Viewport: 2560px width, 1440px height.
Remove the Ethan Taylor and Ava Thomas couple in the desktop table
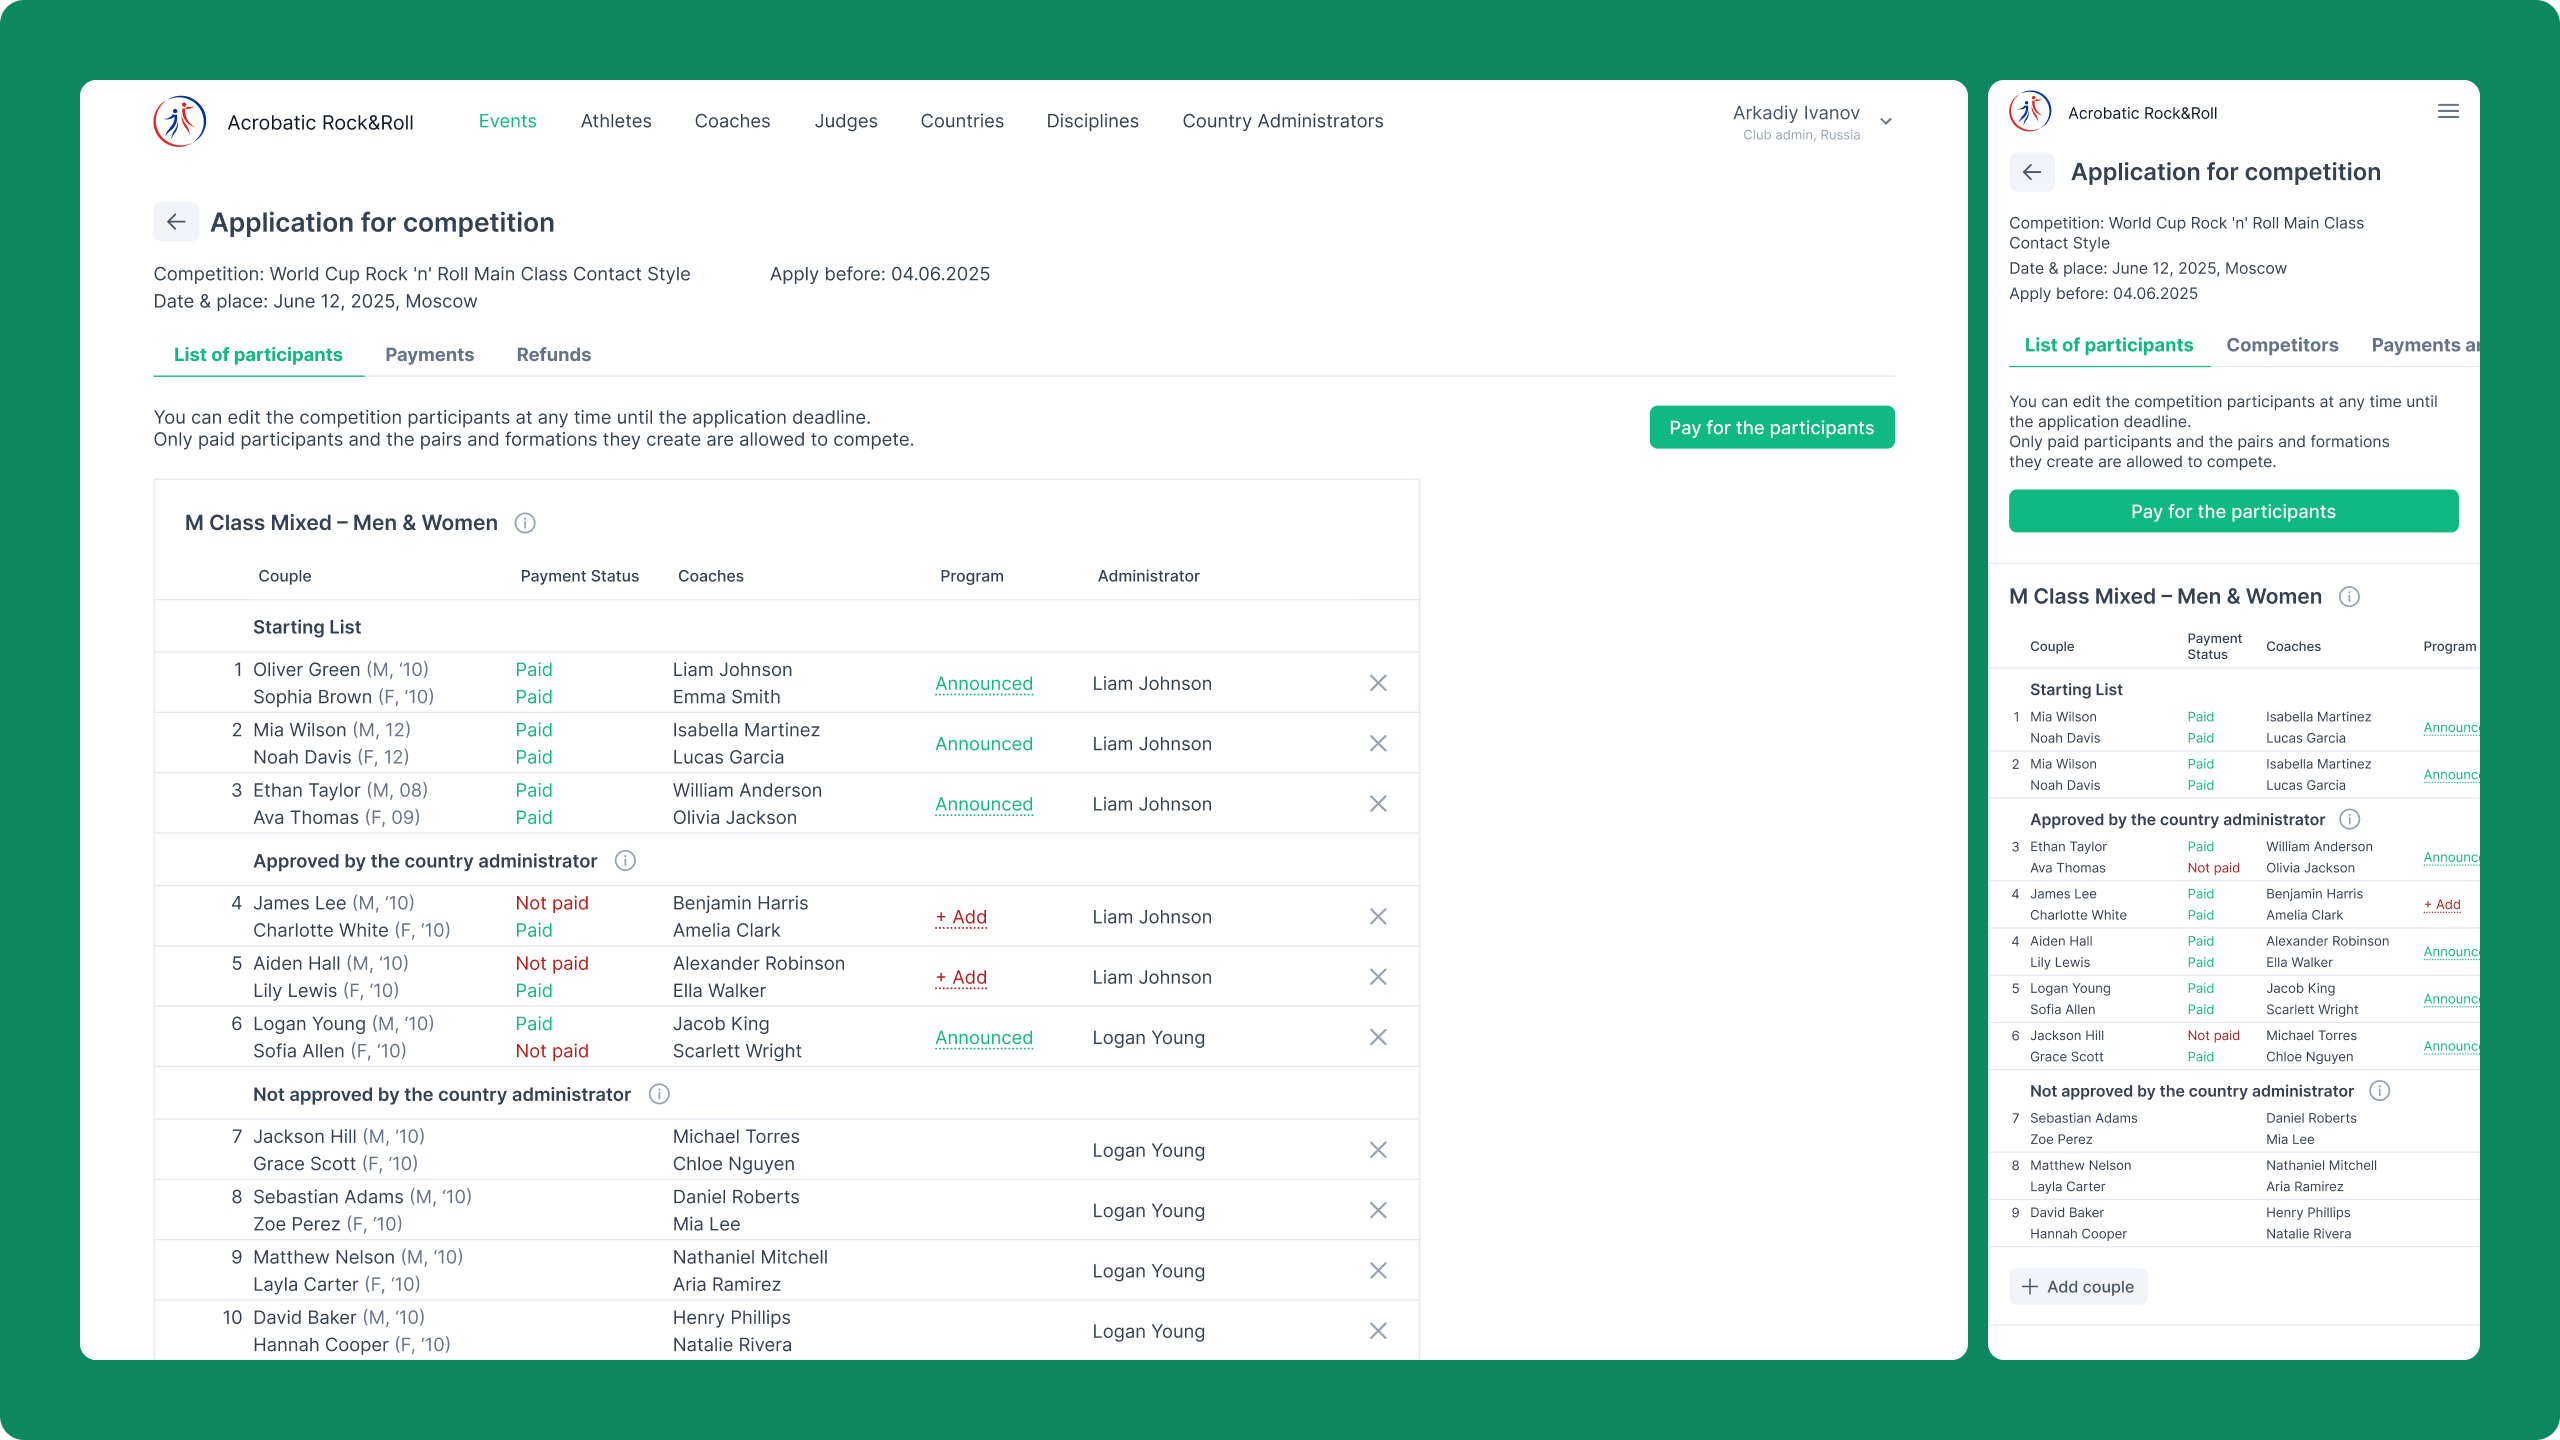[x=1378, y=804]
